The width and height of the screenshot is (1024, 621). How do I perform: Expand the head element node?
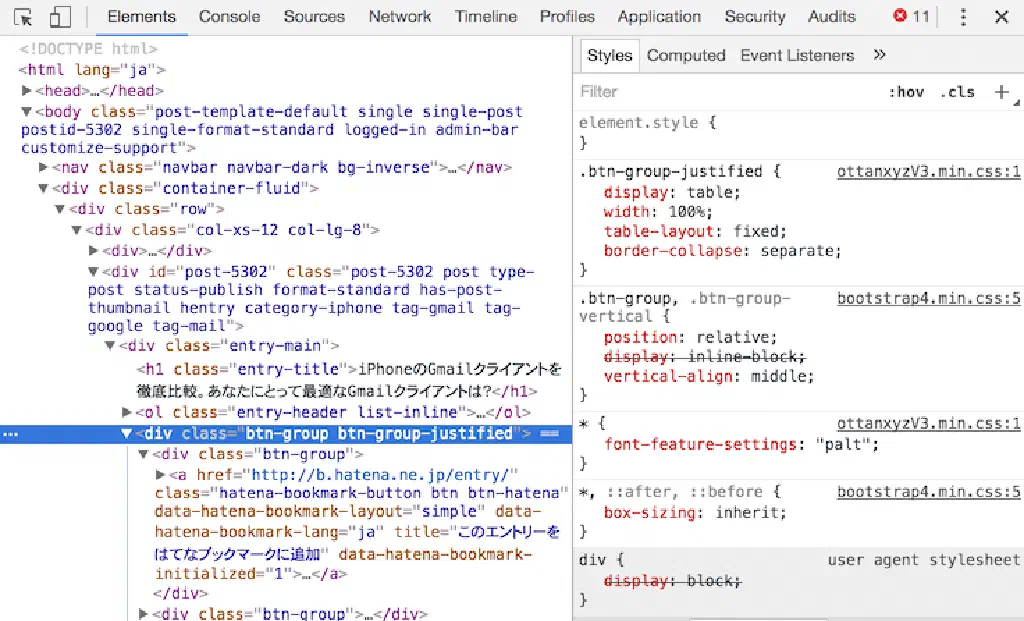click(27, 91)
